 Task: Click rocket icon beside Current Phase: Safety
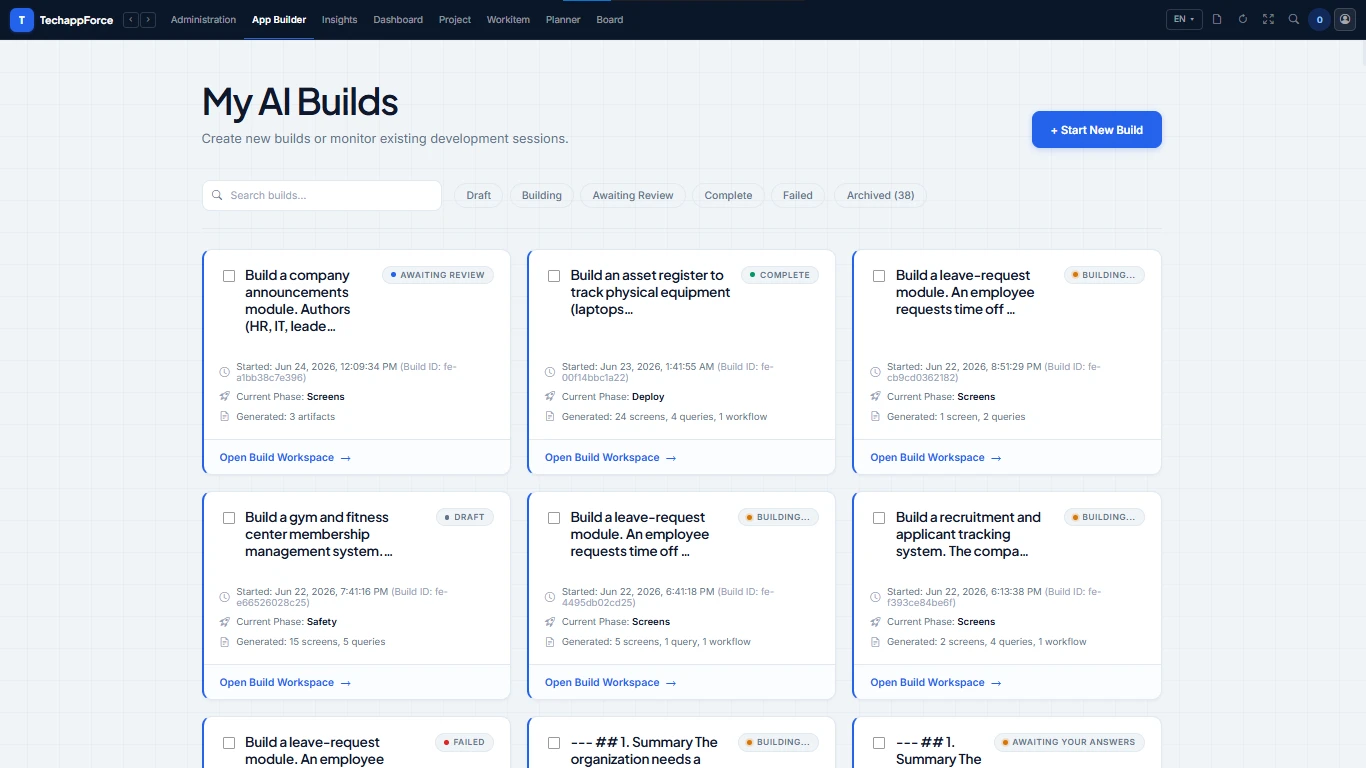[224, 622]
